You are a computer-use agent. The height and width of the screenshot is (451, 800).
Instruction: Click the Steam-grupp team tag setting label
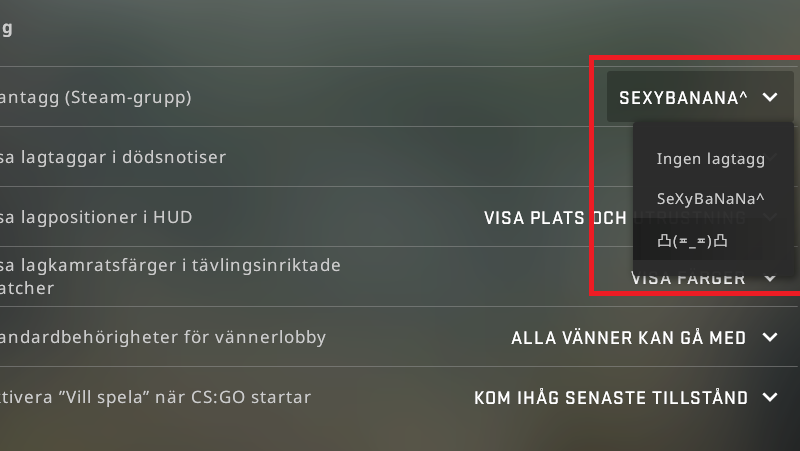pos(95,97)
